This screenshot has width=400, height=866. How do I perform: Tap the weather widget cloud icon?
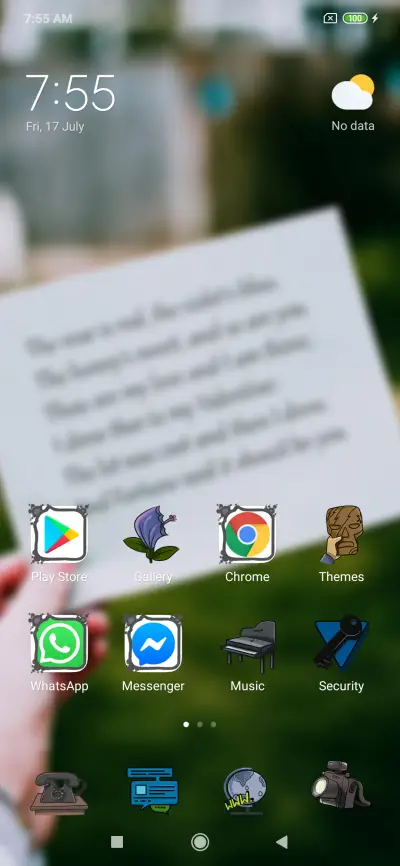(x=352, y=92)
